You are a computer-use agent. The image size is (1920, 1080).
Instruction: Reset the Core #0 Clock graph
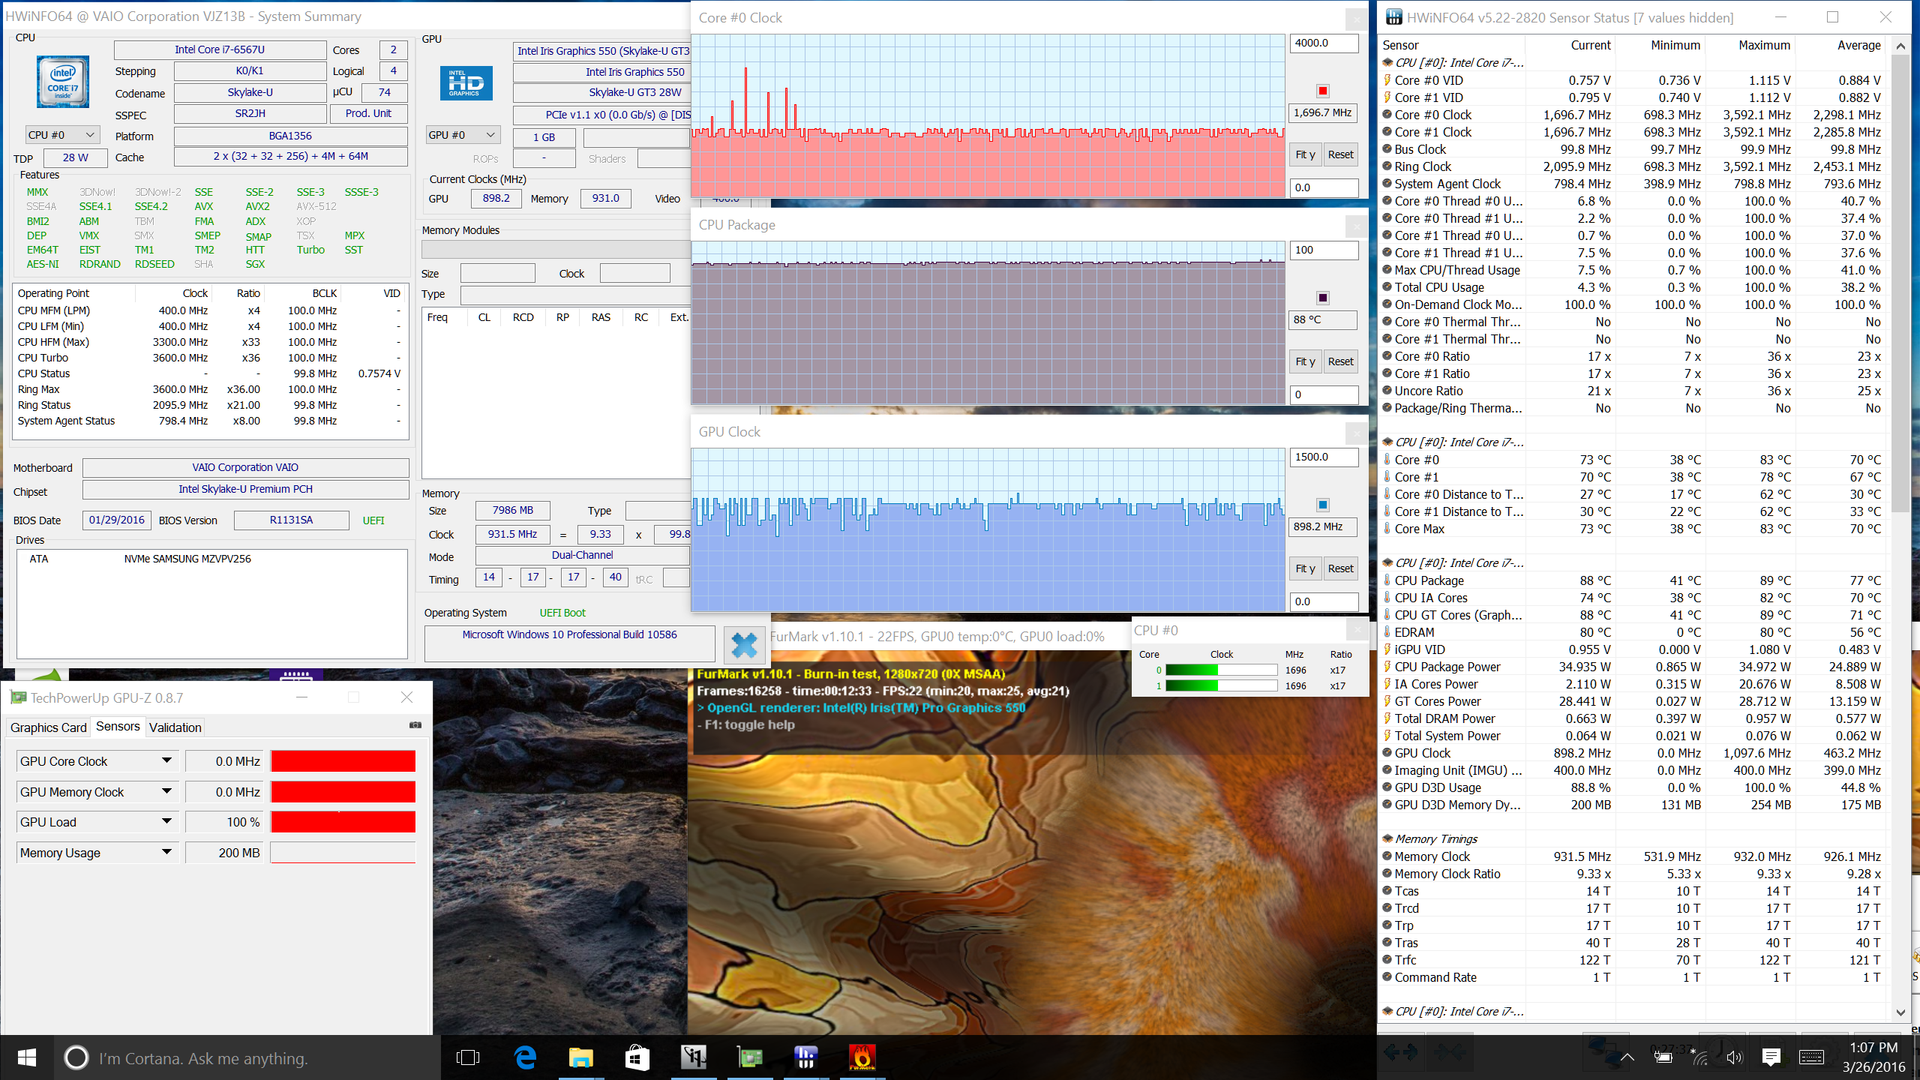tap(1340, 155)
